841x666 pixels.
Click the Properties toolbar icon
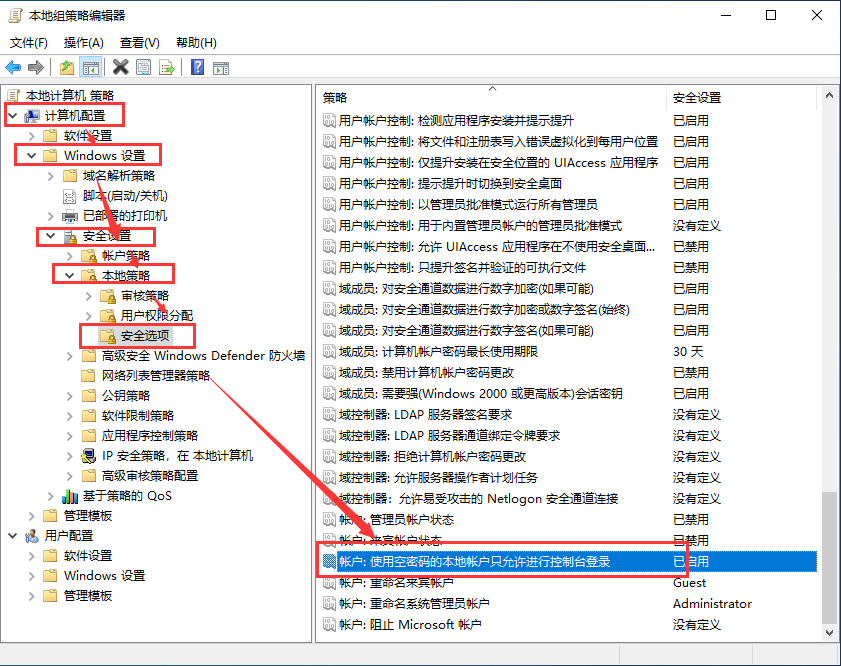pos(144,67)
